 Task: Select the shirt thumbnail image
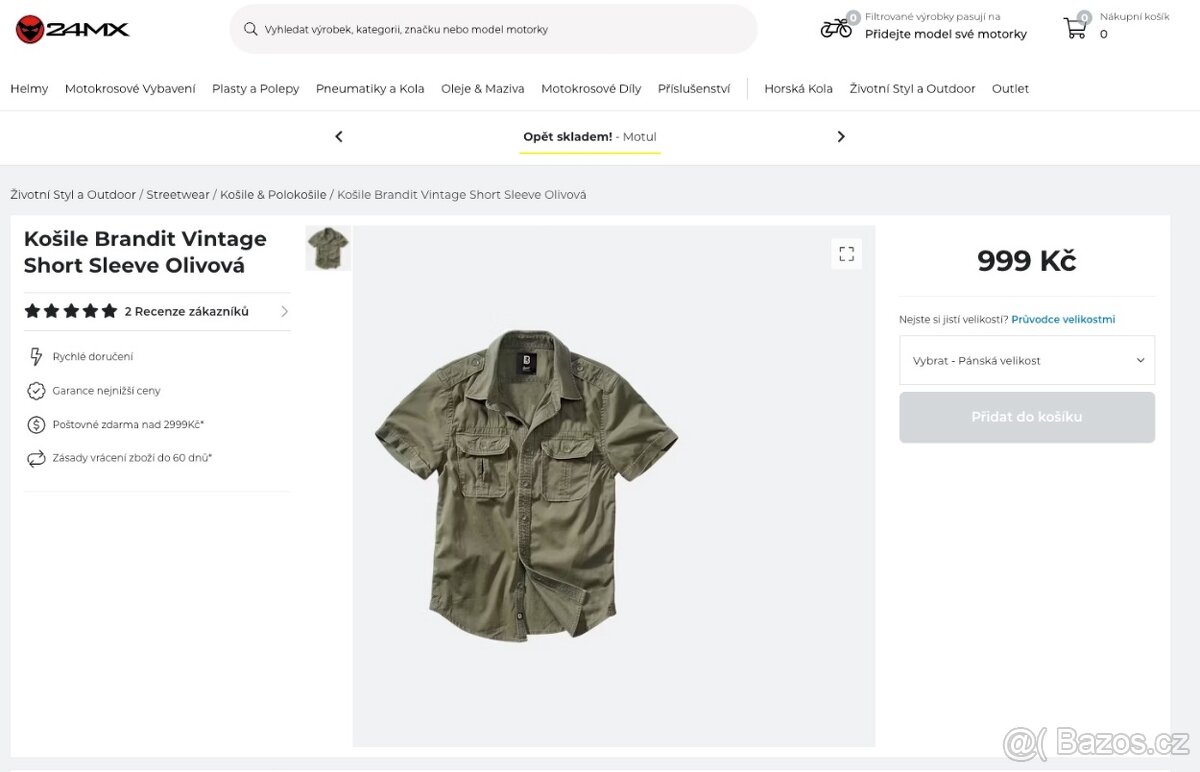328,248
